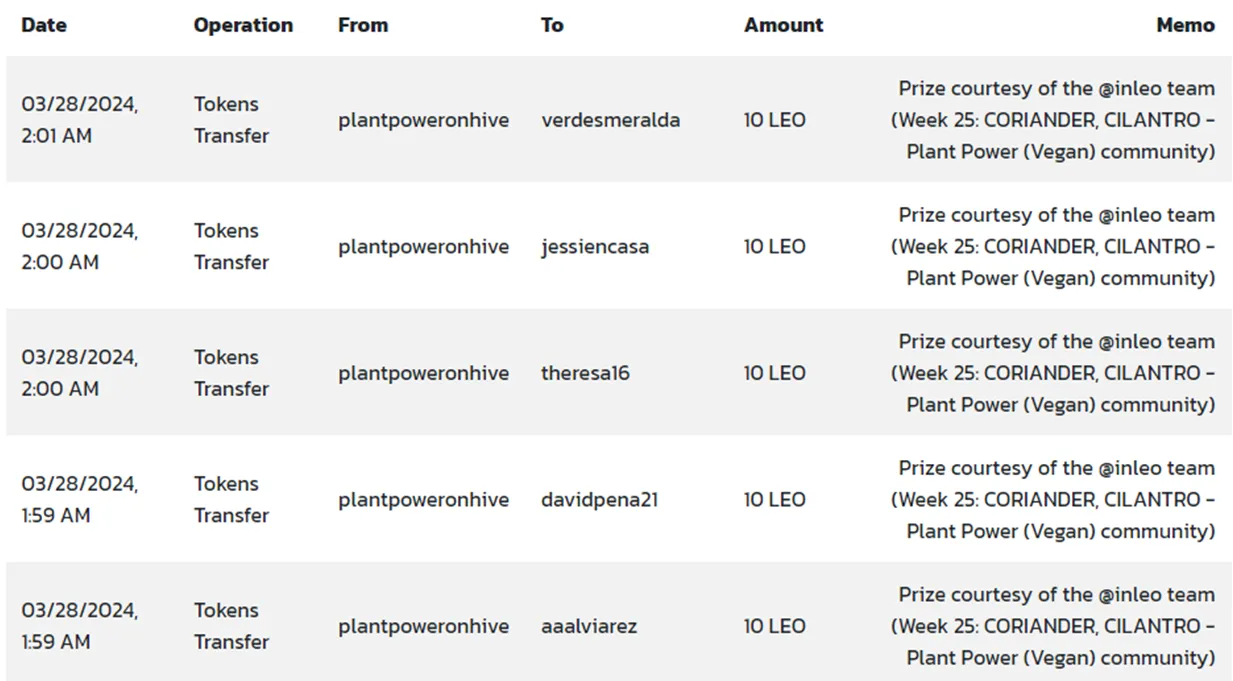
Task: Click 10 LEO amount for theresa16
Action: coord(774,373)
